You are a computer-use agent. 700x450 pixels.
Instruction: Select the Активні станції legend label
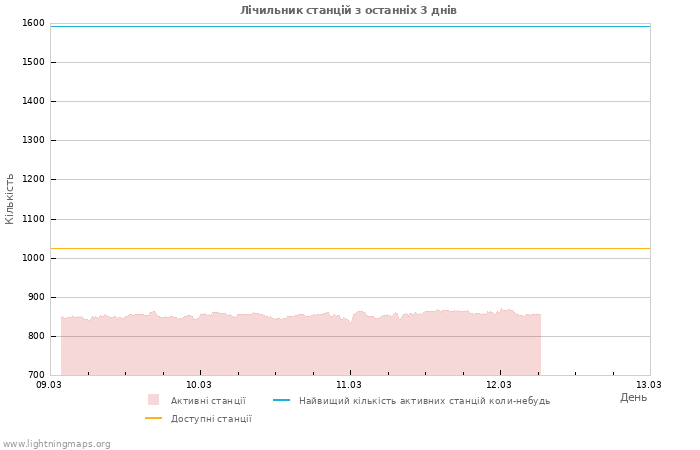coord(208,401)
